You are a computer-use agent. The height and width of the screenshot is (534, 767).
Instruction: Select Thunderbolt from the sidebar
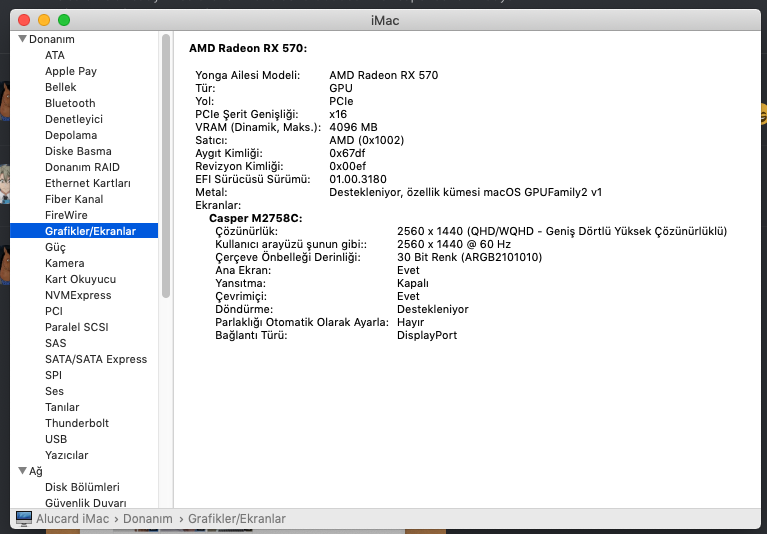click(77, 423)
